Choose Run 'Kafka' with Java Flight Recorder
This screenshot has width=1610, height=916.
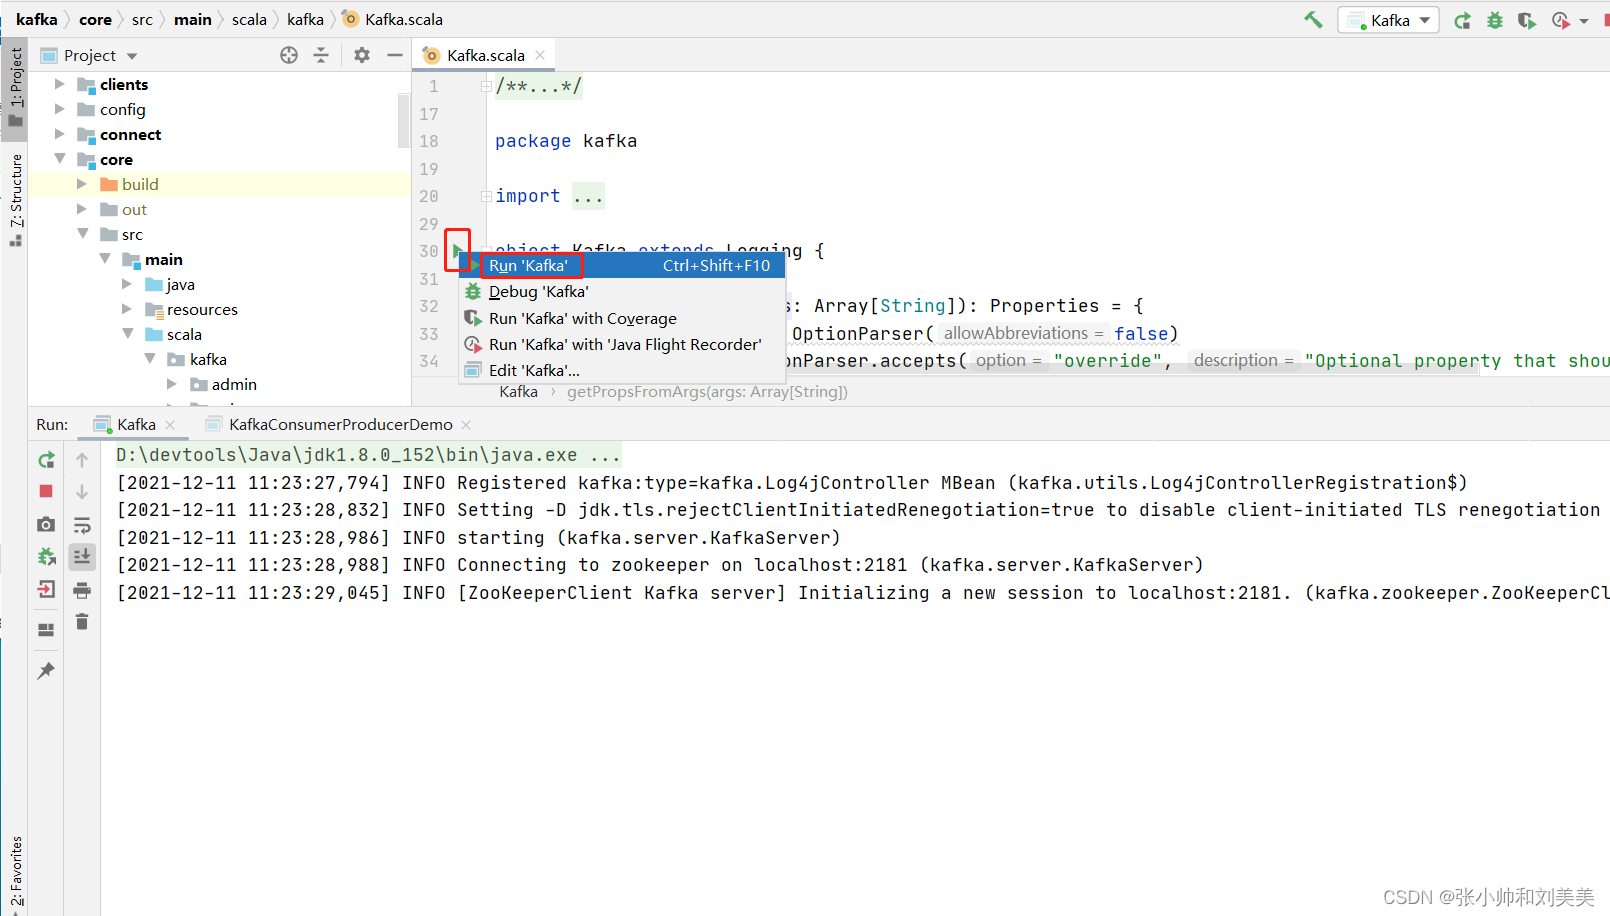point(621,344)
